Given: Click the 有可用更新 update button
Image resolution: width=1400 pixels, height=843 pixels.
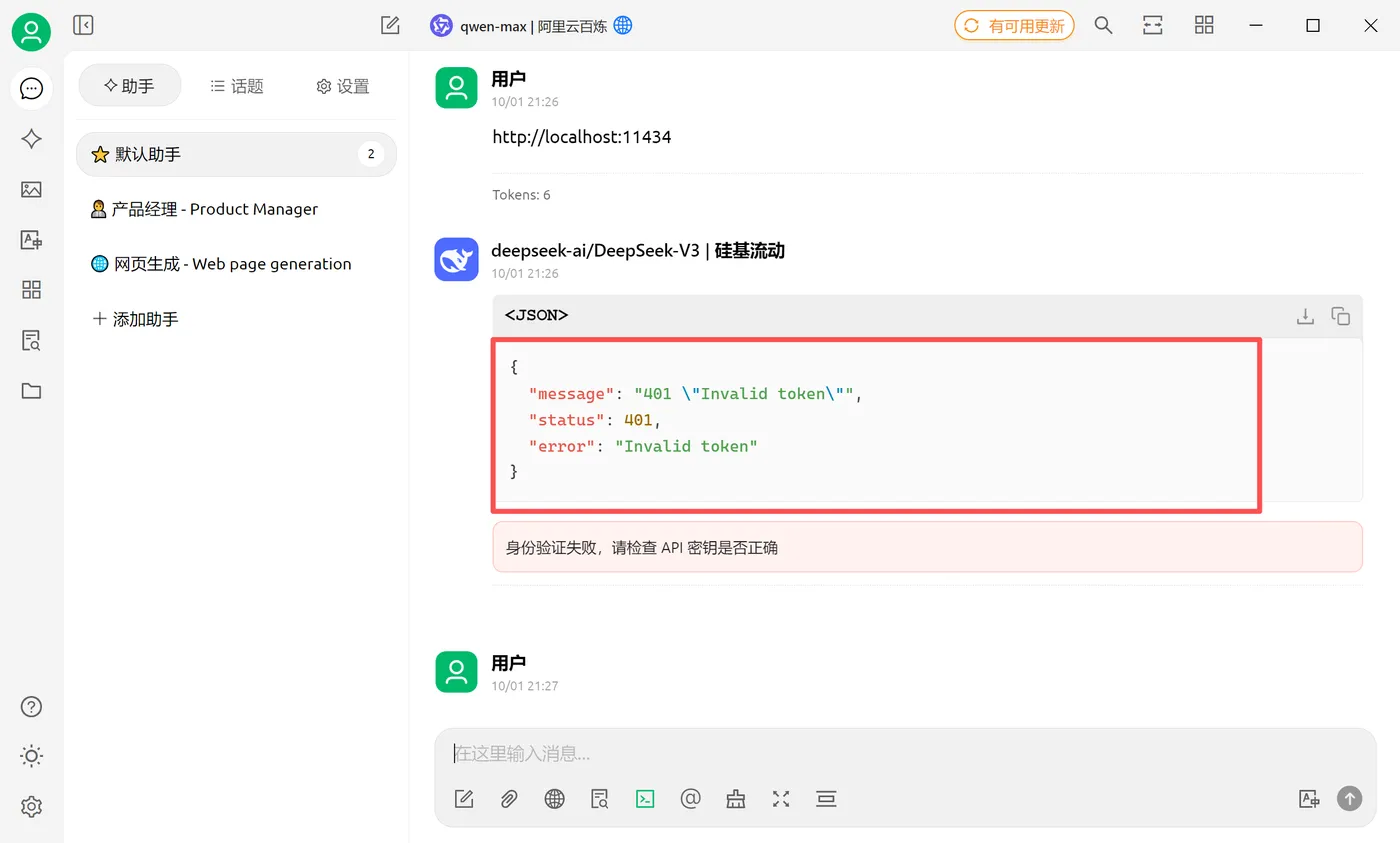Looking at the screenshot, I should tap(1014, 25).
